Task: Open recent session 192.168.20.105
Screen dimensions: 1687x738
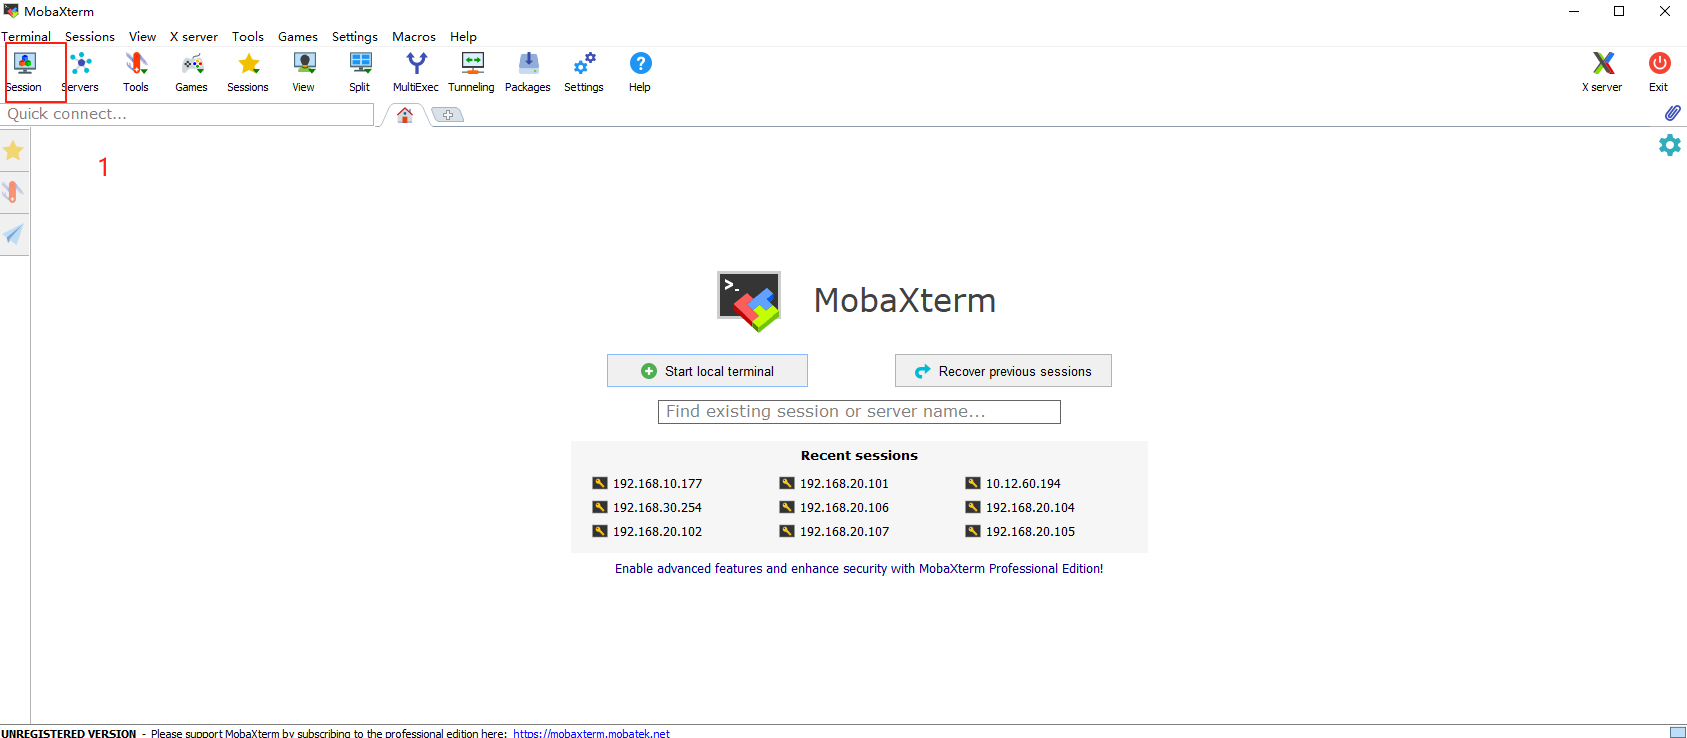Action: pyautogui.click(x=1020, y=532)
